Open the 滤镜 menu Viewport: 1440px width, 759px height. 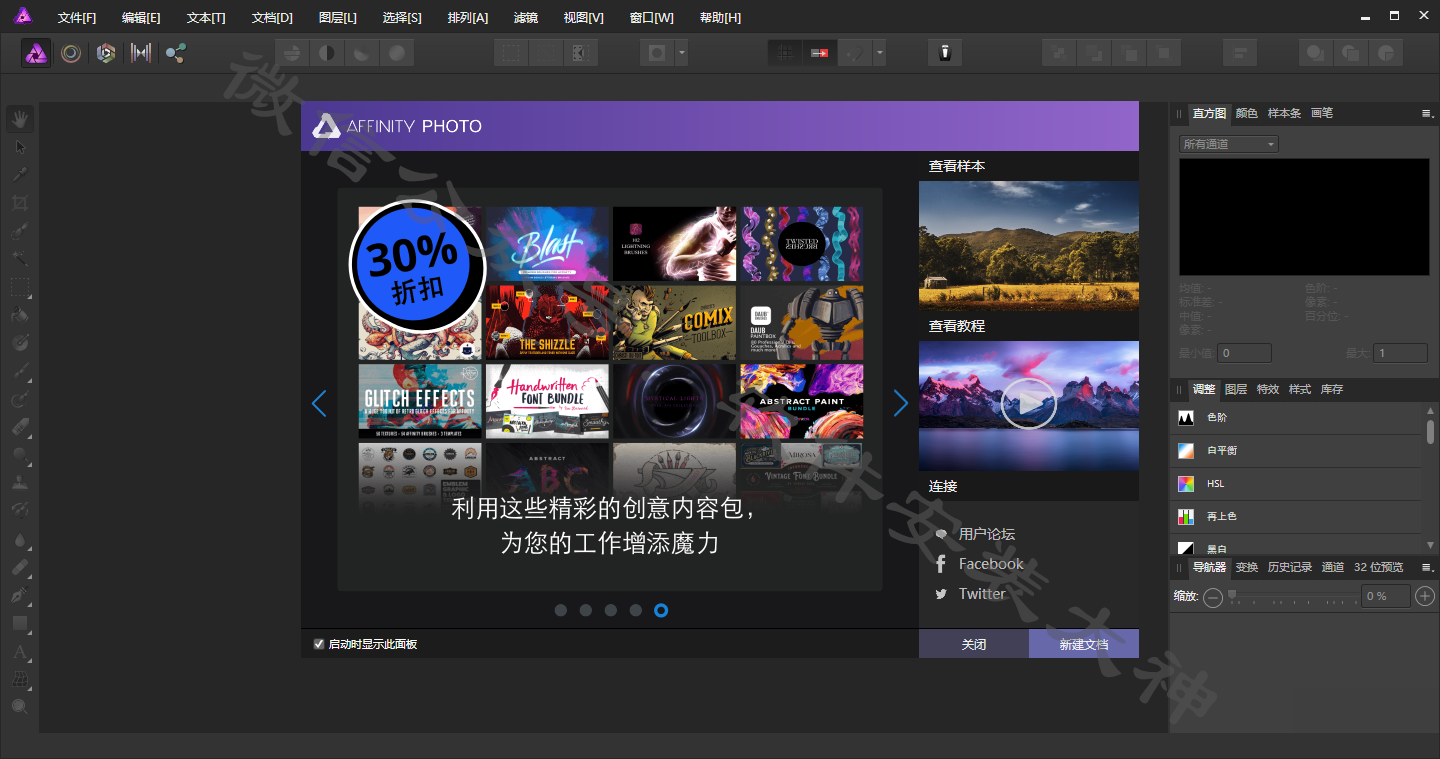coord(526,18)
